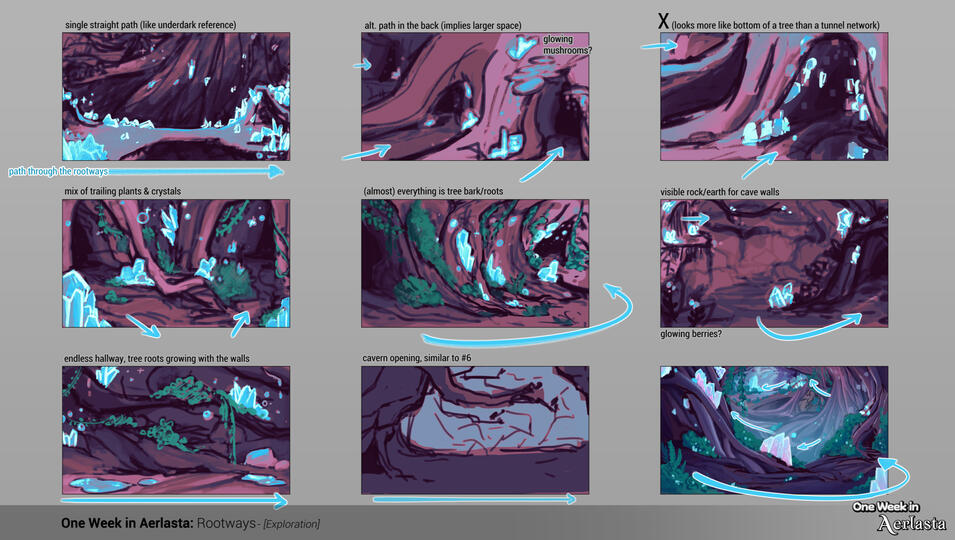Open the 'alt. path in the back' sketch

point(475,96)
